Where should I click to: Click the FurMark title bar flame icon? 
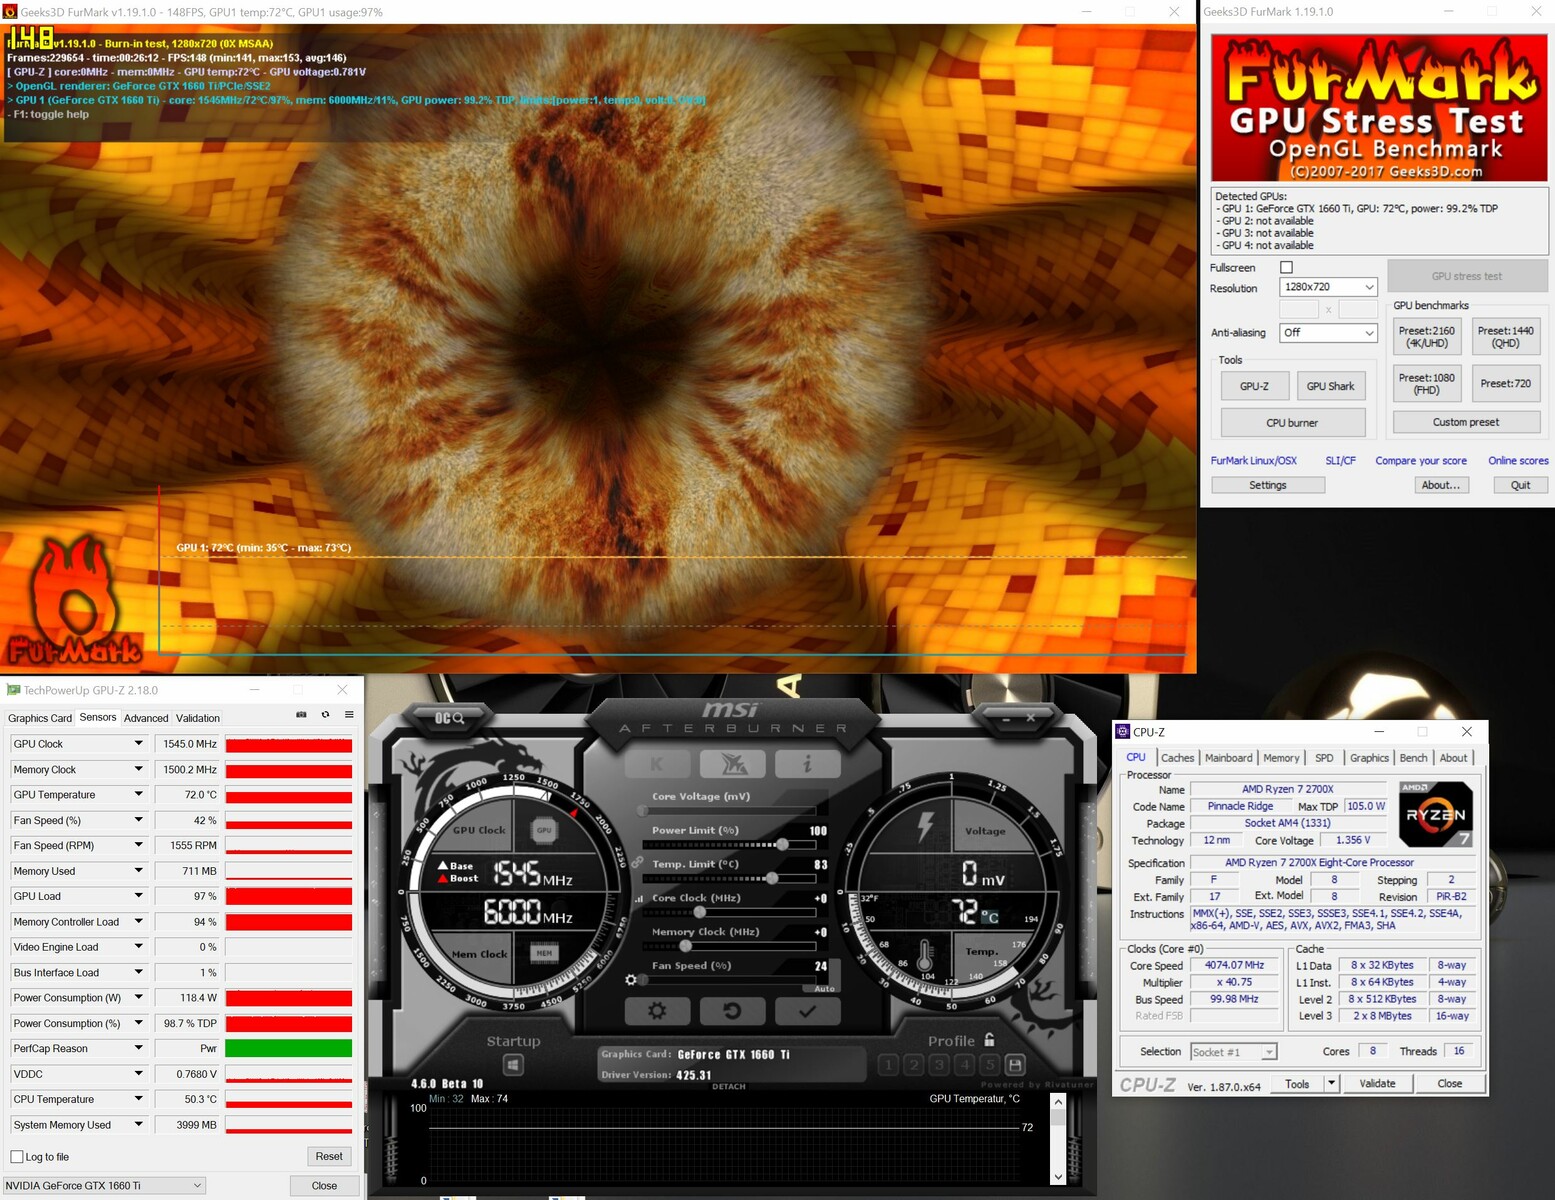(10, 11)
